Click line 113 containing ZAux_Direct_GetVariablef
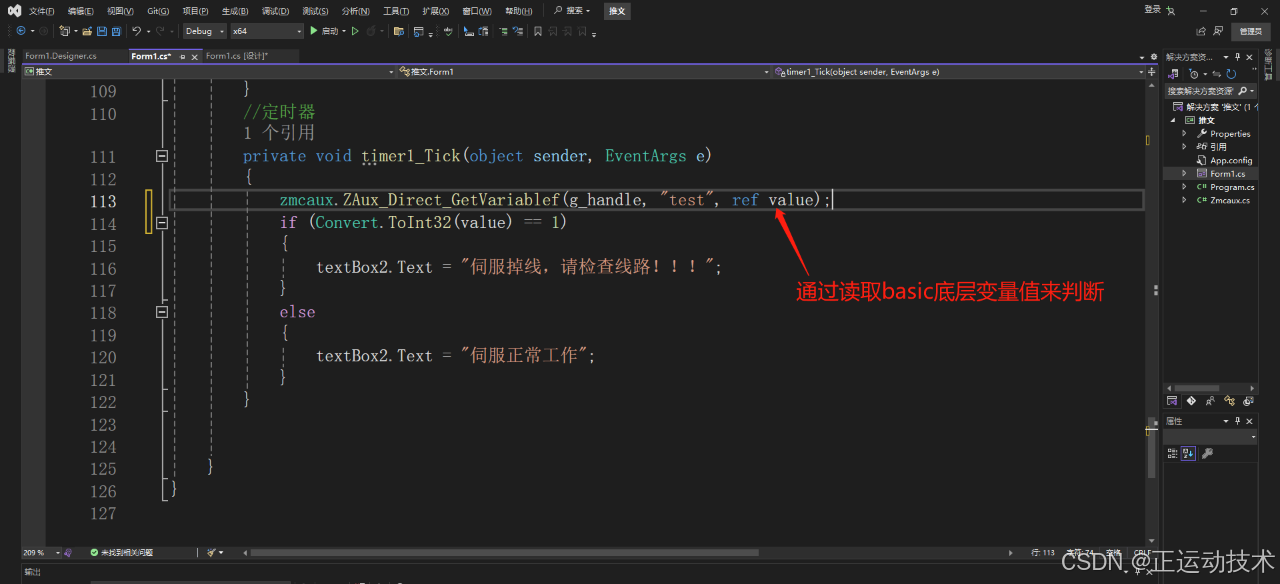 [656, 200]
